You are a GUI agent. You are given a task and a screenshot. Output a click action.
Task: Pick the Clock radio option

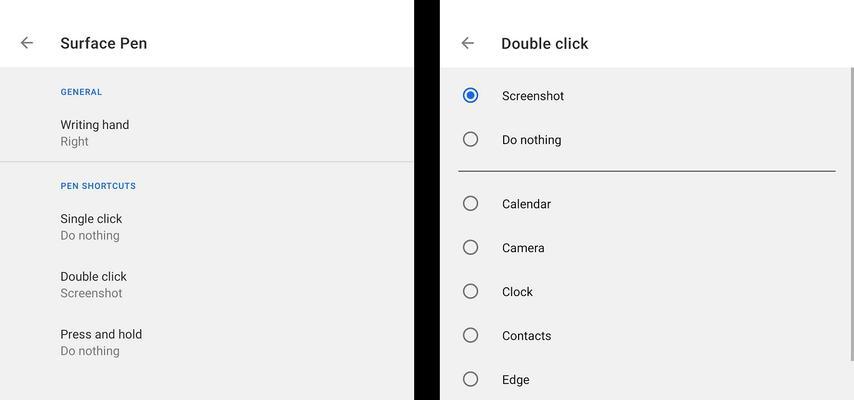point(471,292)
